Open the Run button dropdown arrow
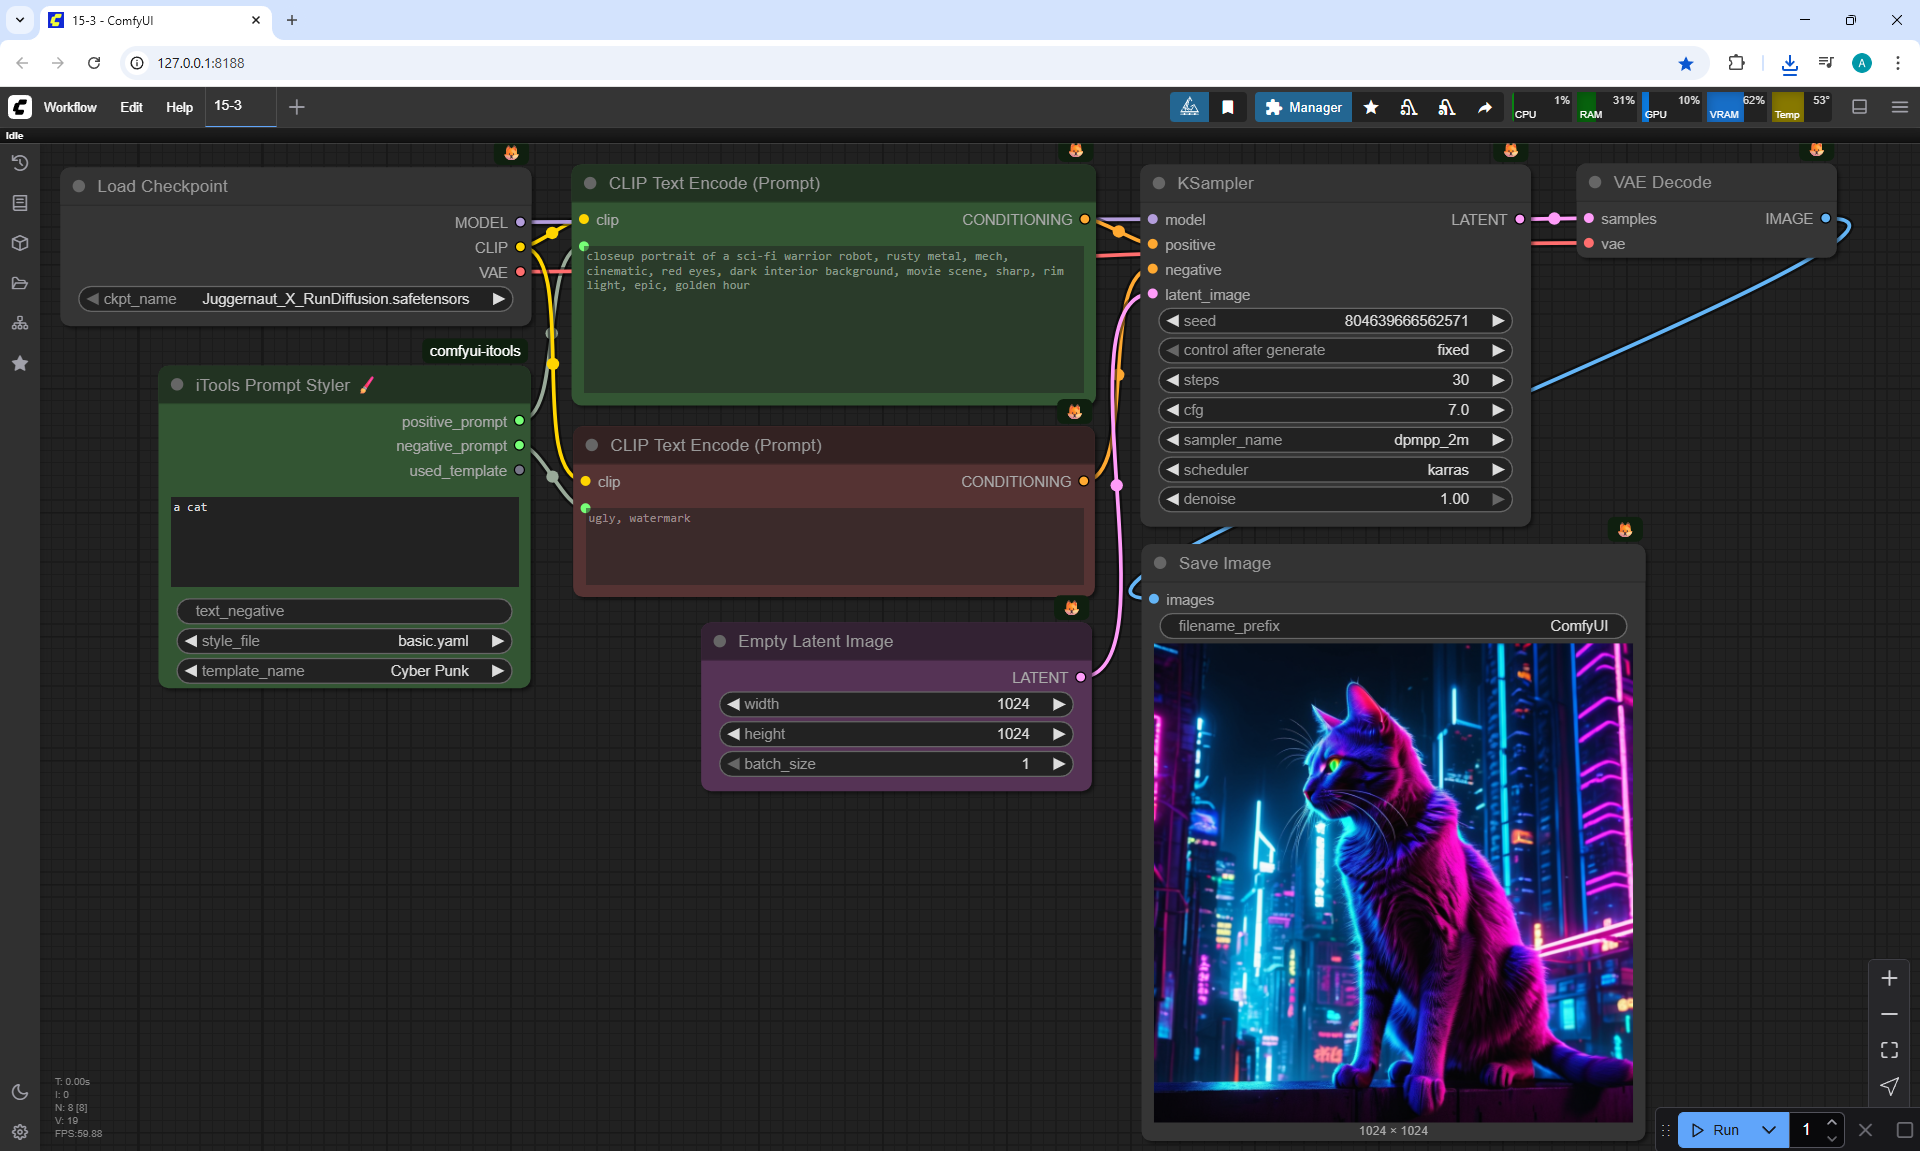 (x=1768, y=1130)
